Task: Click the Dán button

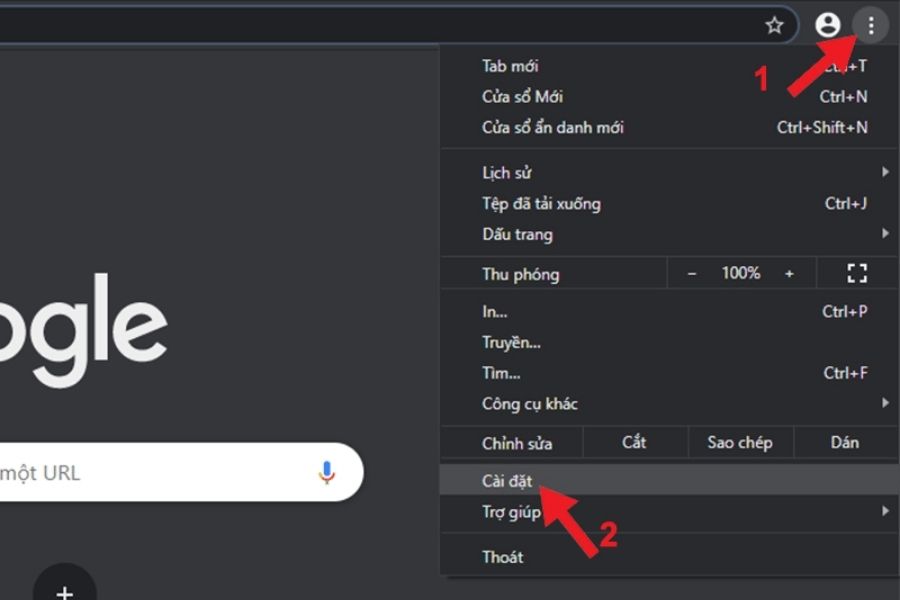Action: pyautogui.click(x=845, y=442)
